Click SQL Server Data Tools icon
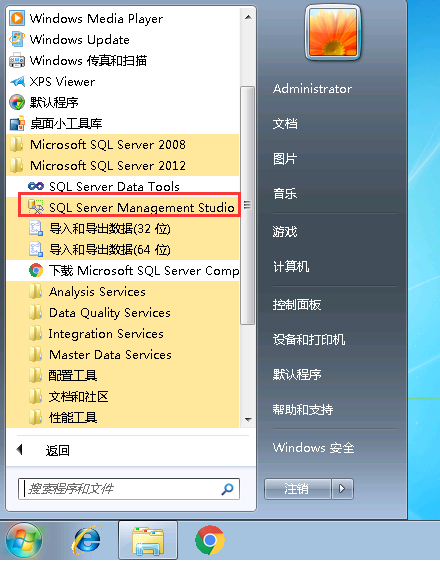440x561 pixels. point(36,186)
